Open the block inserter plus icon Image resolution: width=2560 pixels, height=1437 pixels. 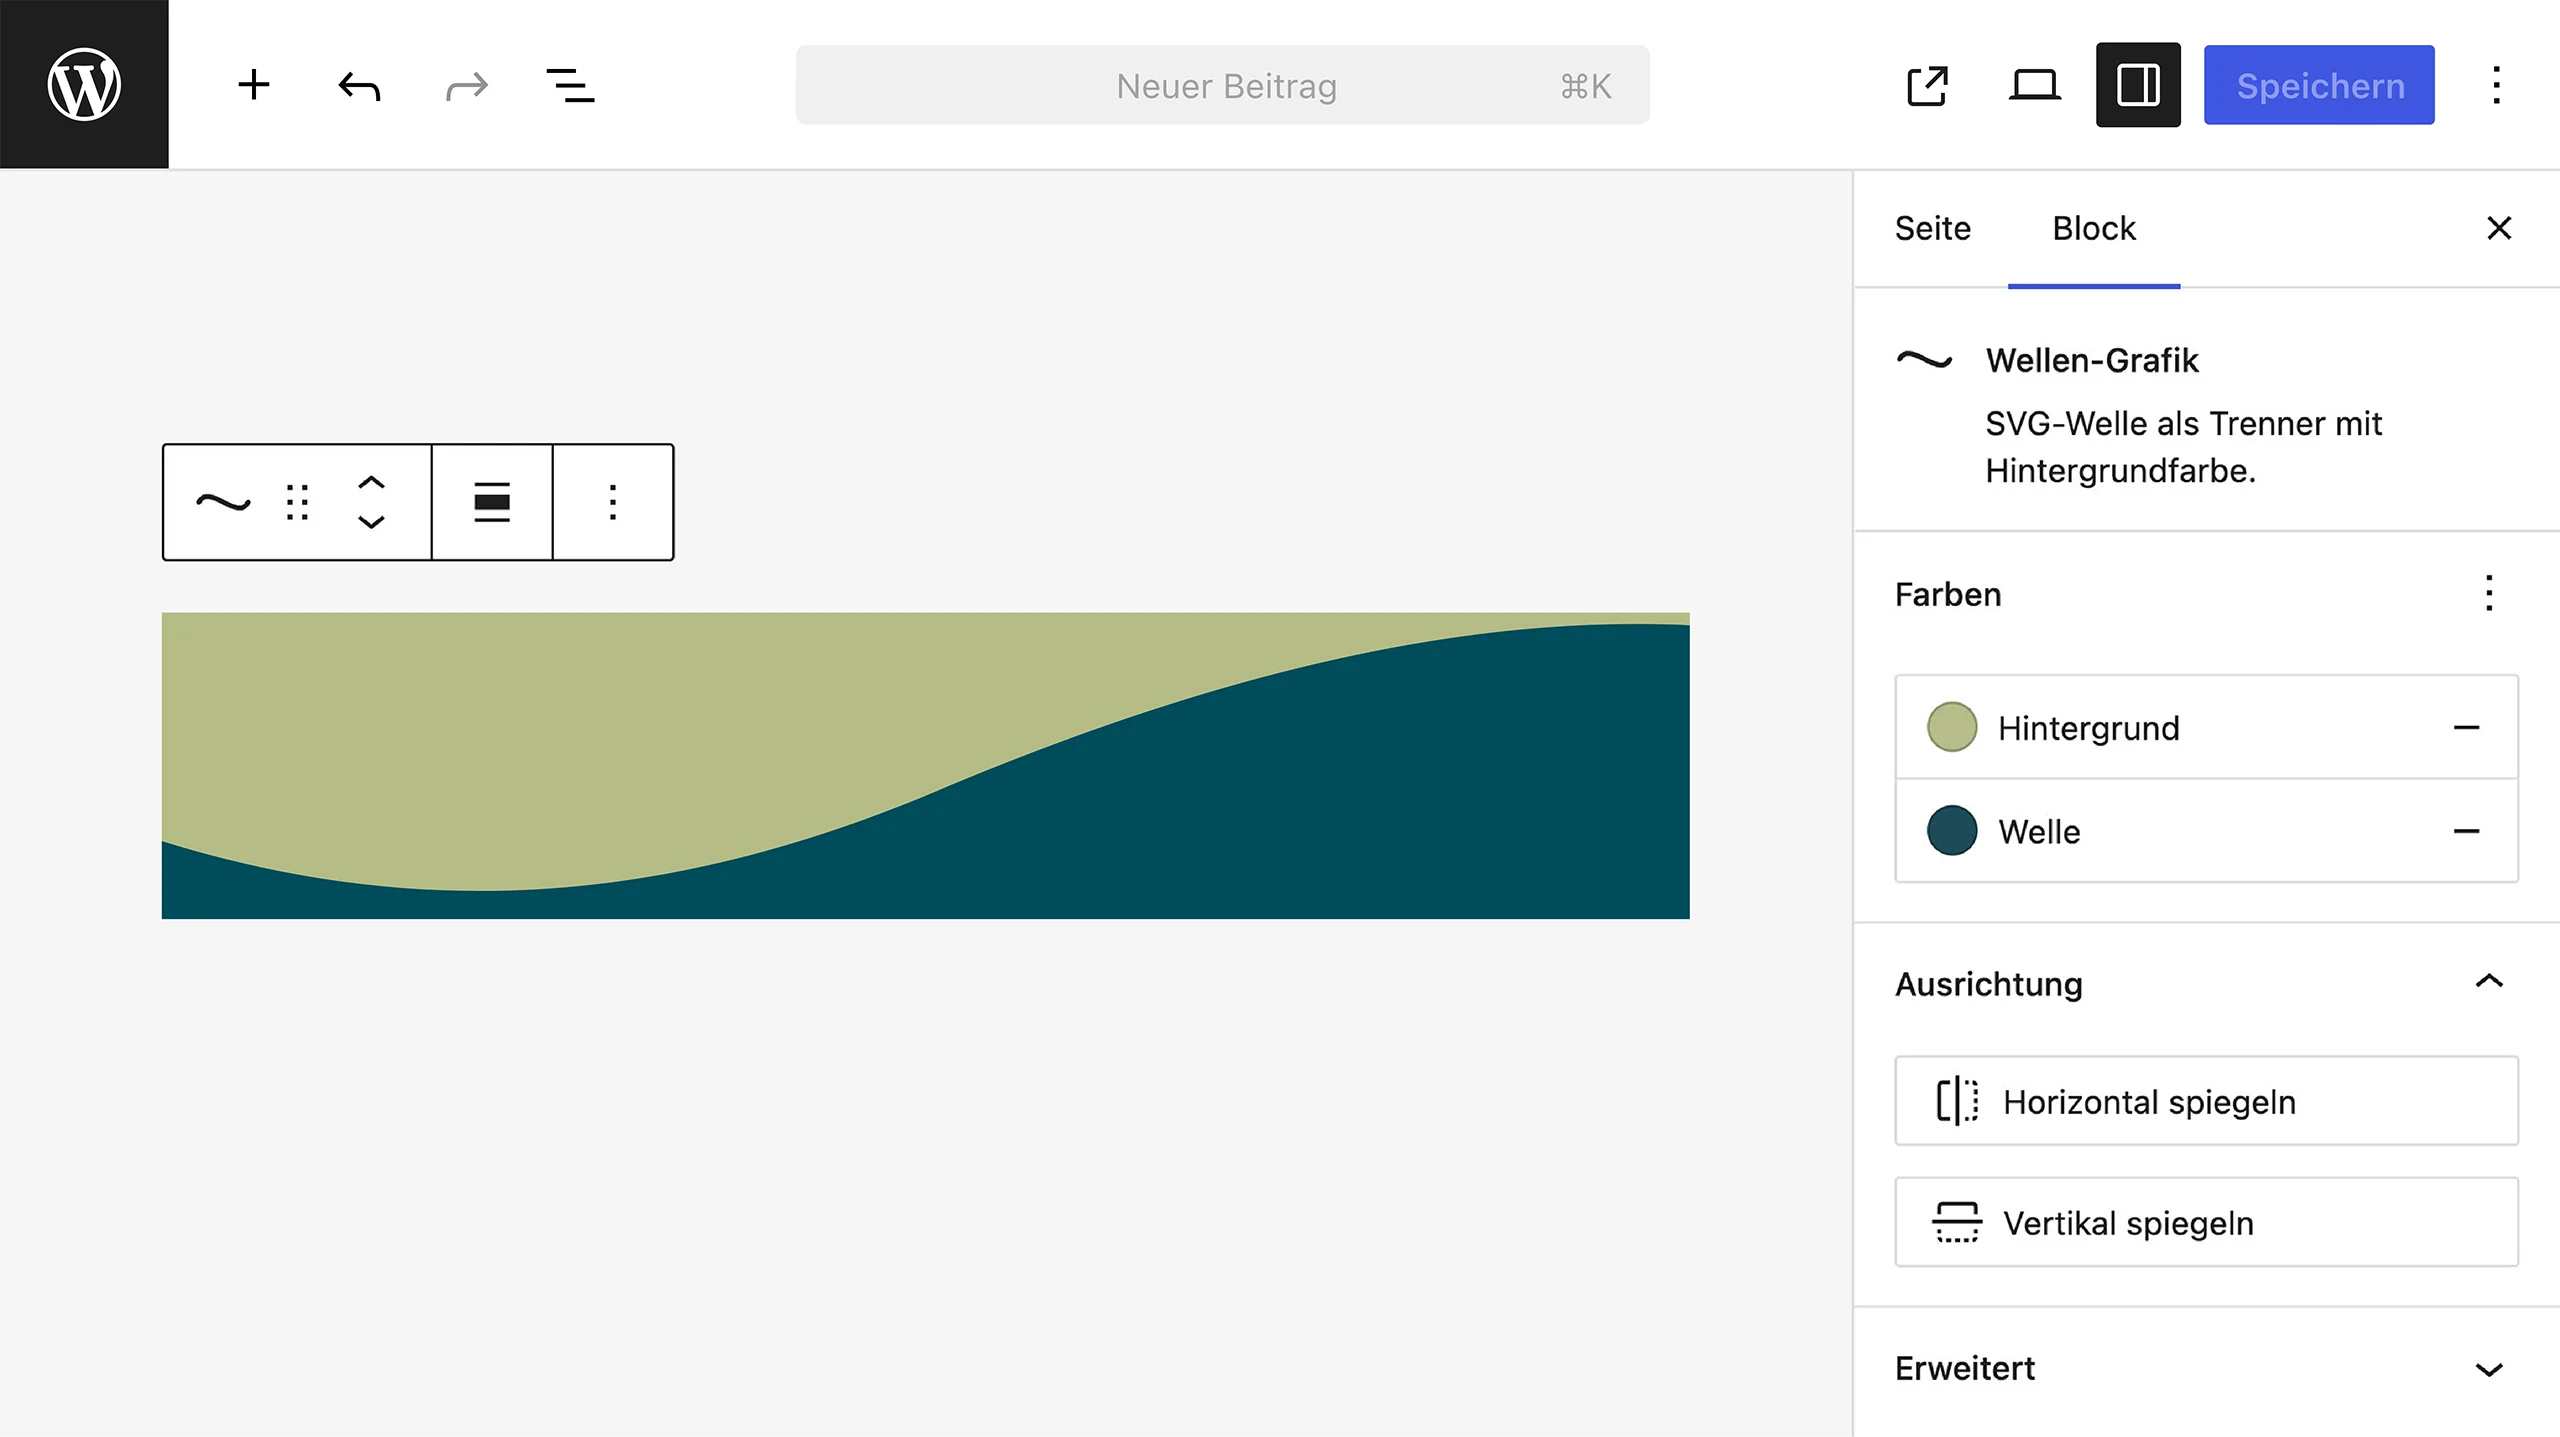click(x=254, y=85)
